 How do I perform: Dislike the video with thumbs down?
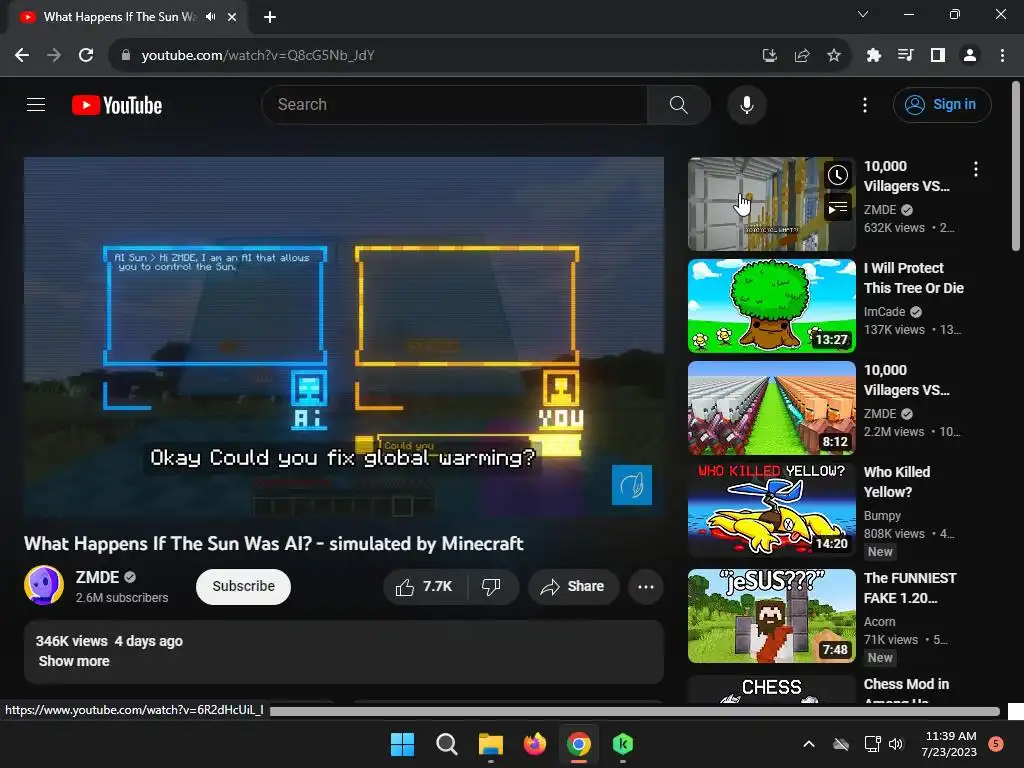point(492,586)
